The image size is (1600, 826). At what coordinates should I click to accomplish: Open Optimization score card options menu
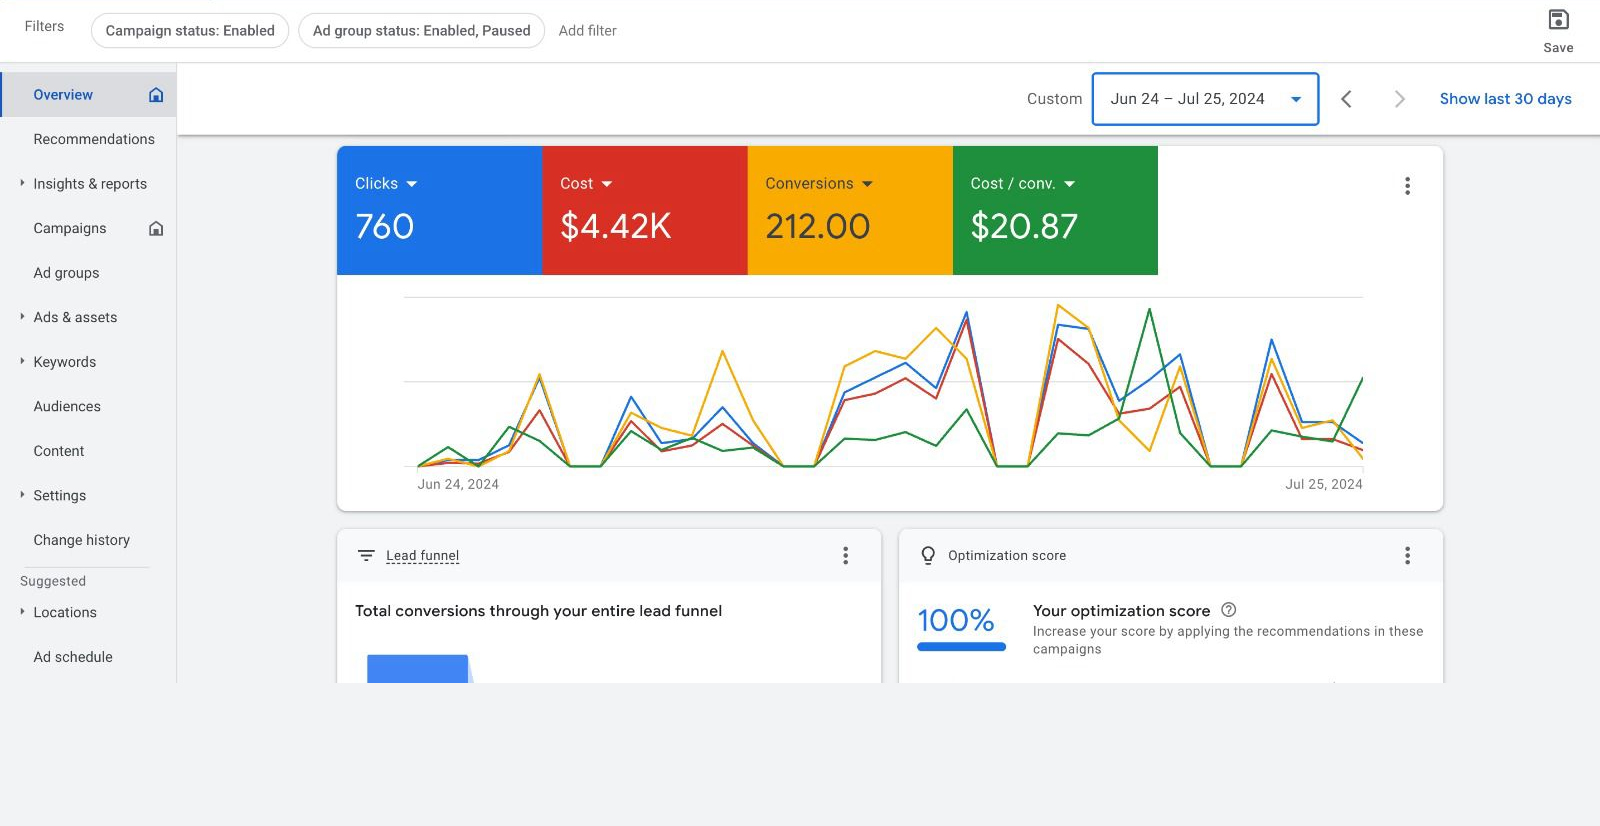(1407, 556)
